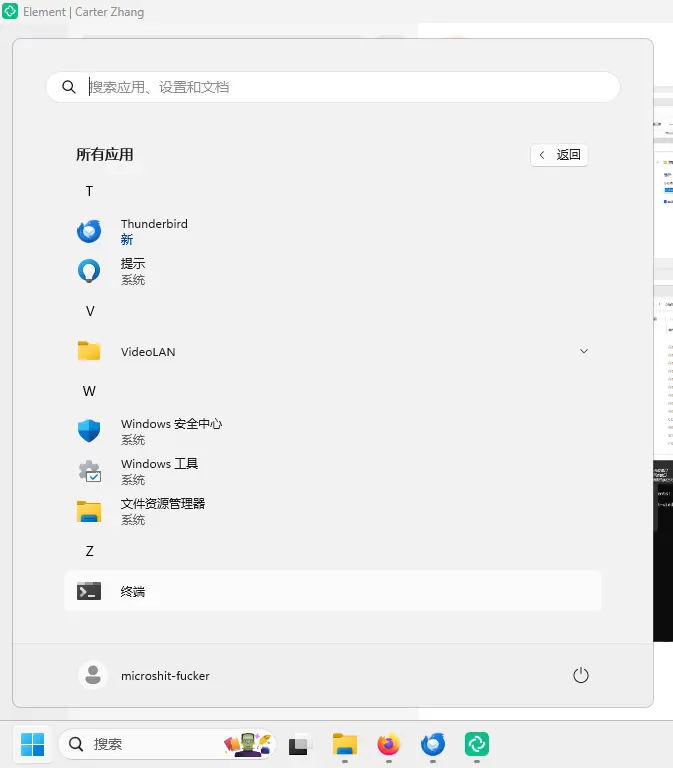Switch to Thunderbird in the taskbar

pos(433,744)
